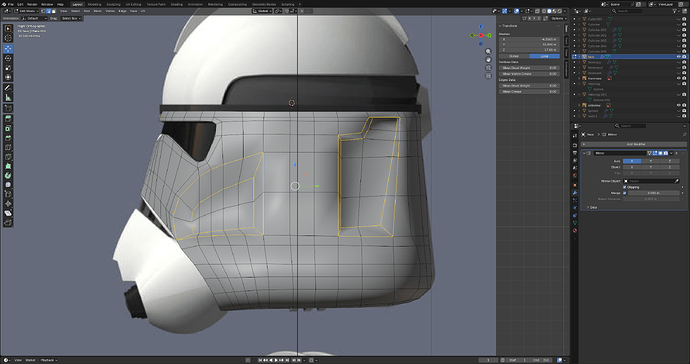
Task: Open the Mesh menu in viewport header
Action: (x=98, y=11)
